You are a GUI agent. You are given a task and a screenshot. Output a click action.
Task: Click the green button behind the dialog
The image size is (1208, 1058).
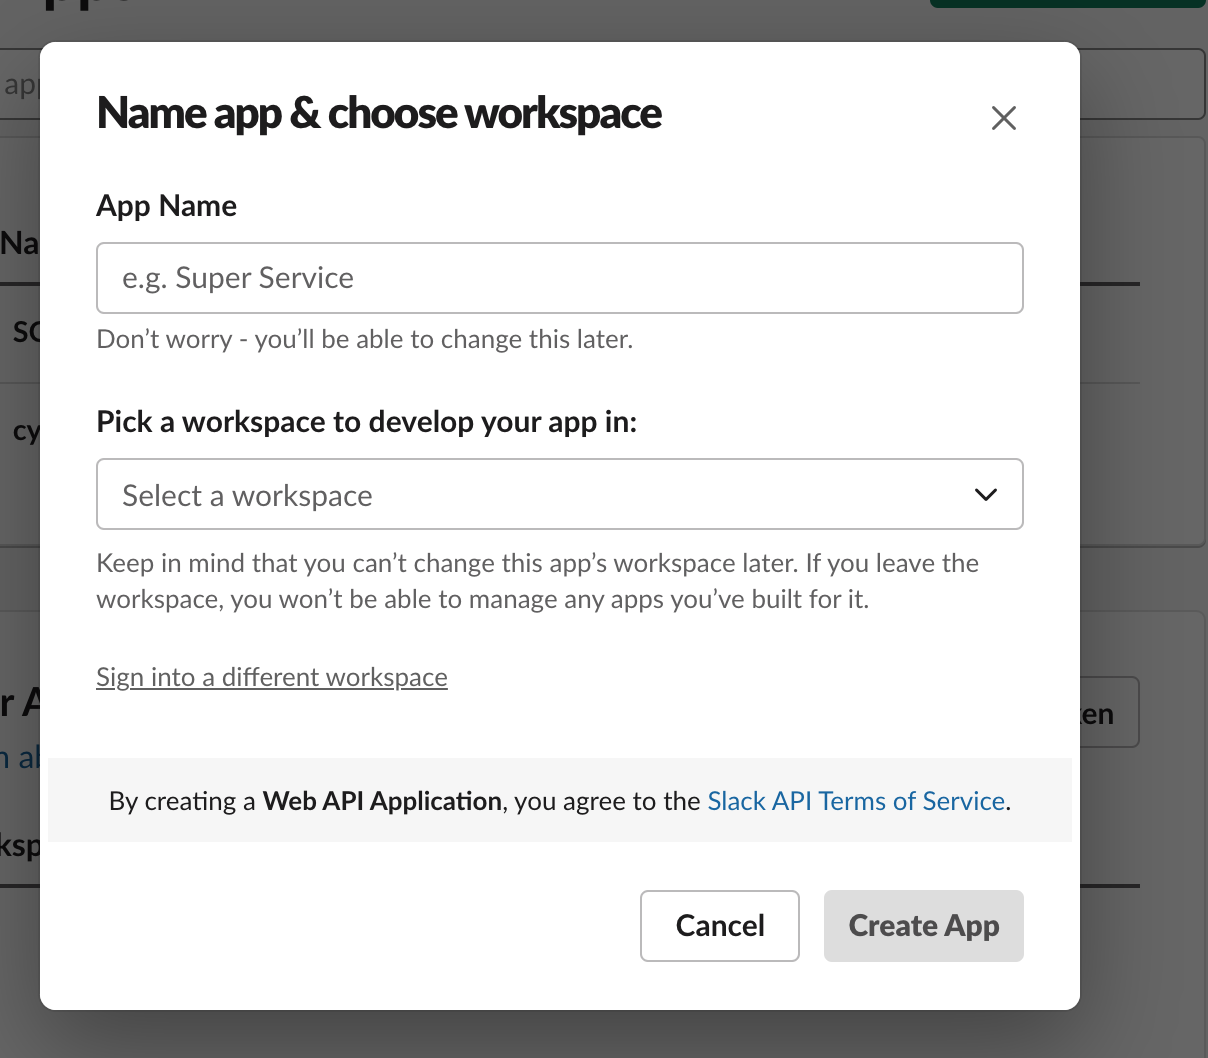[1066, 4]
